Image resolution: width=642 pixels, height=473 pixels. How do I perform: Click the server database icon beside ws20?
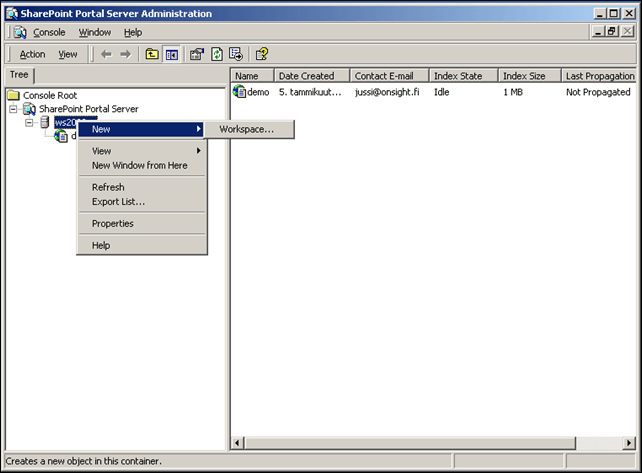pos(45,122)
